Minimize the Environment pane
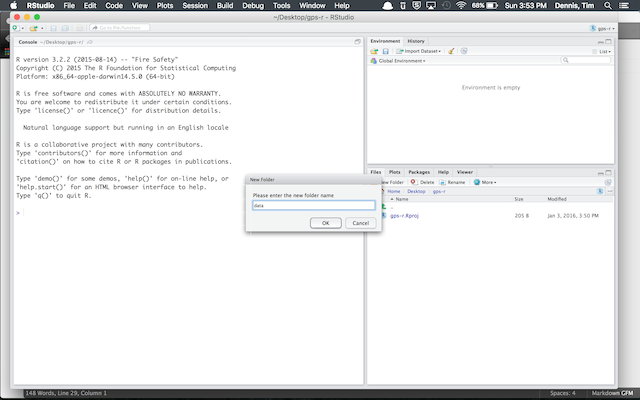This screenshot has width=640, height=400. (x=600, y=42)
